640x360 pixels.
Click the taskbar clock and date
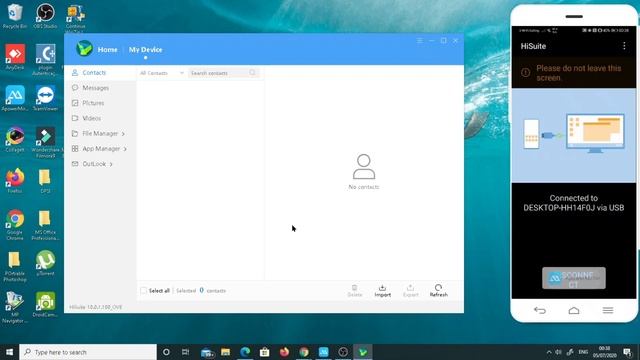[x=604, y=352]
